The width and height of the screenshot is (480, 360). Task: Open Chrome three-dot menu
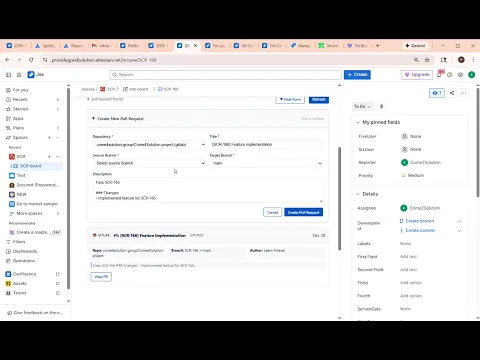click(473, 60)
